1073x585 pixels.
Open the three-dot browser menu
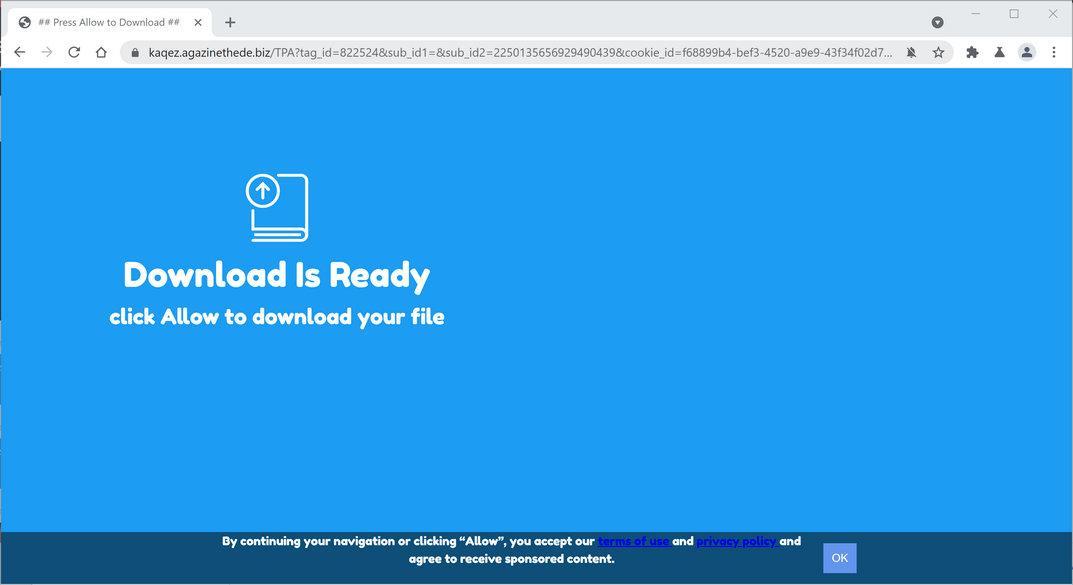coord(1055,52)
